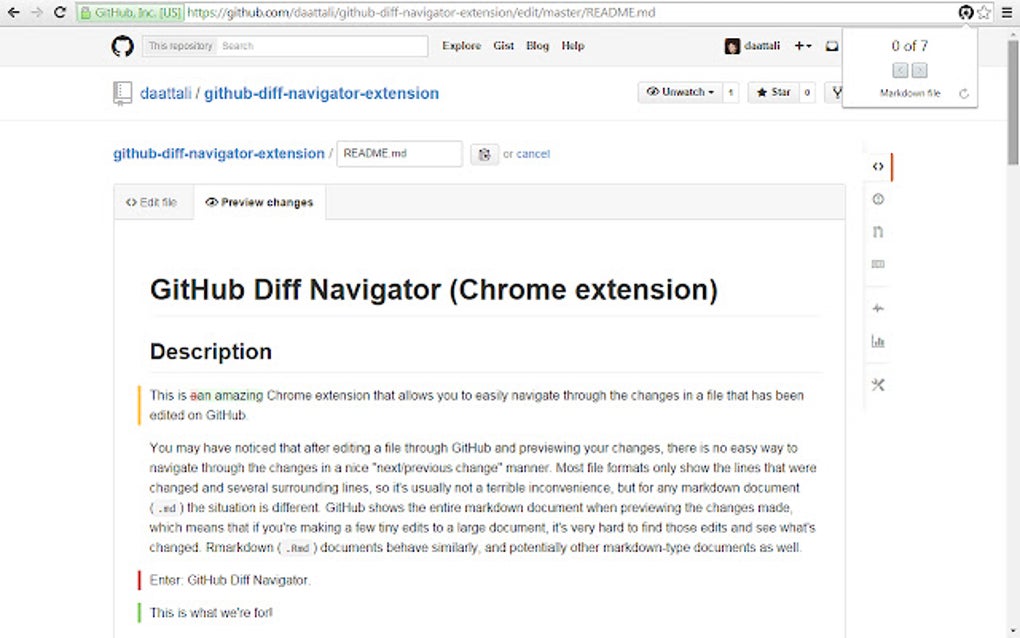Open the Help menu item
This screenshot has height=638, width=1020.
point(572,46)
